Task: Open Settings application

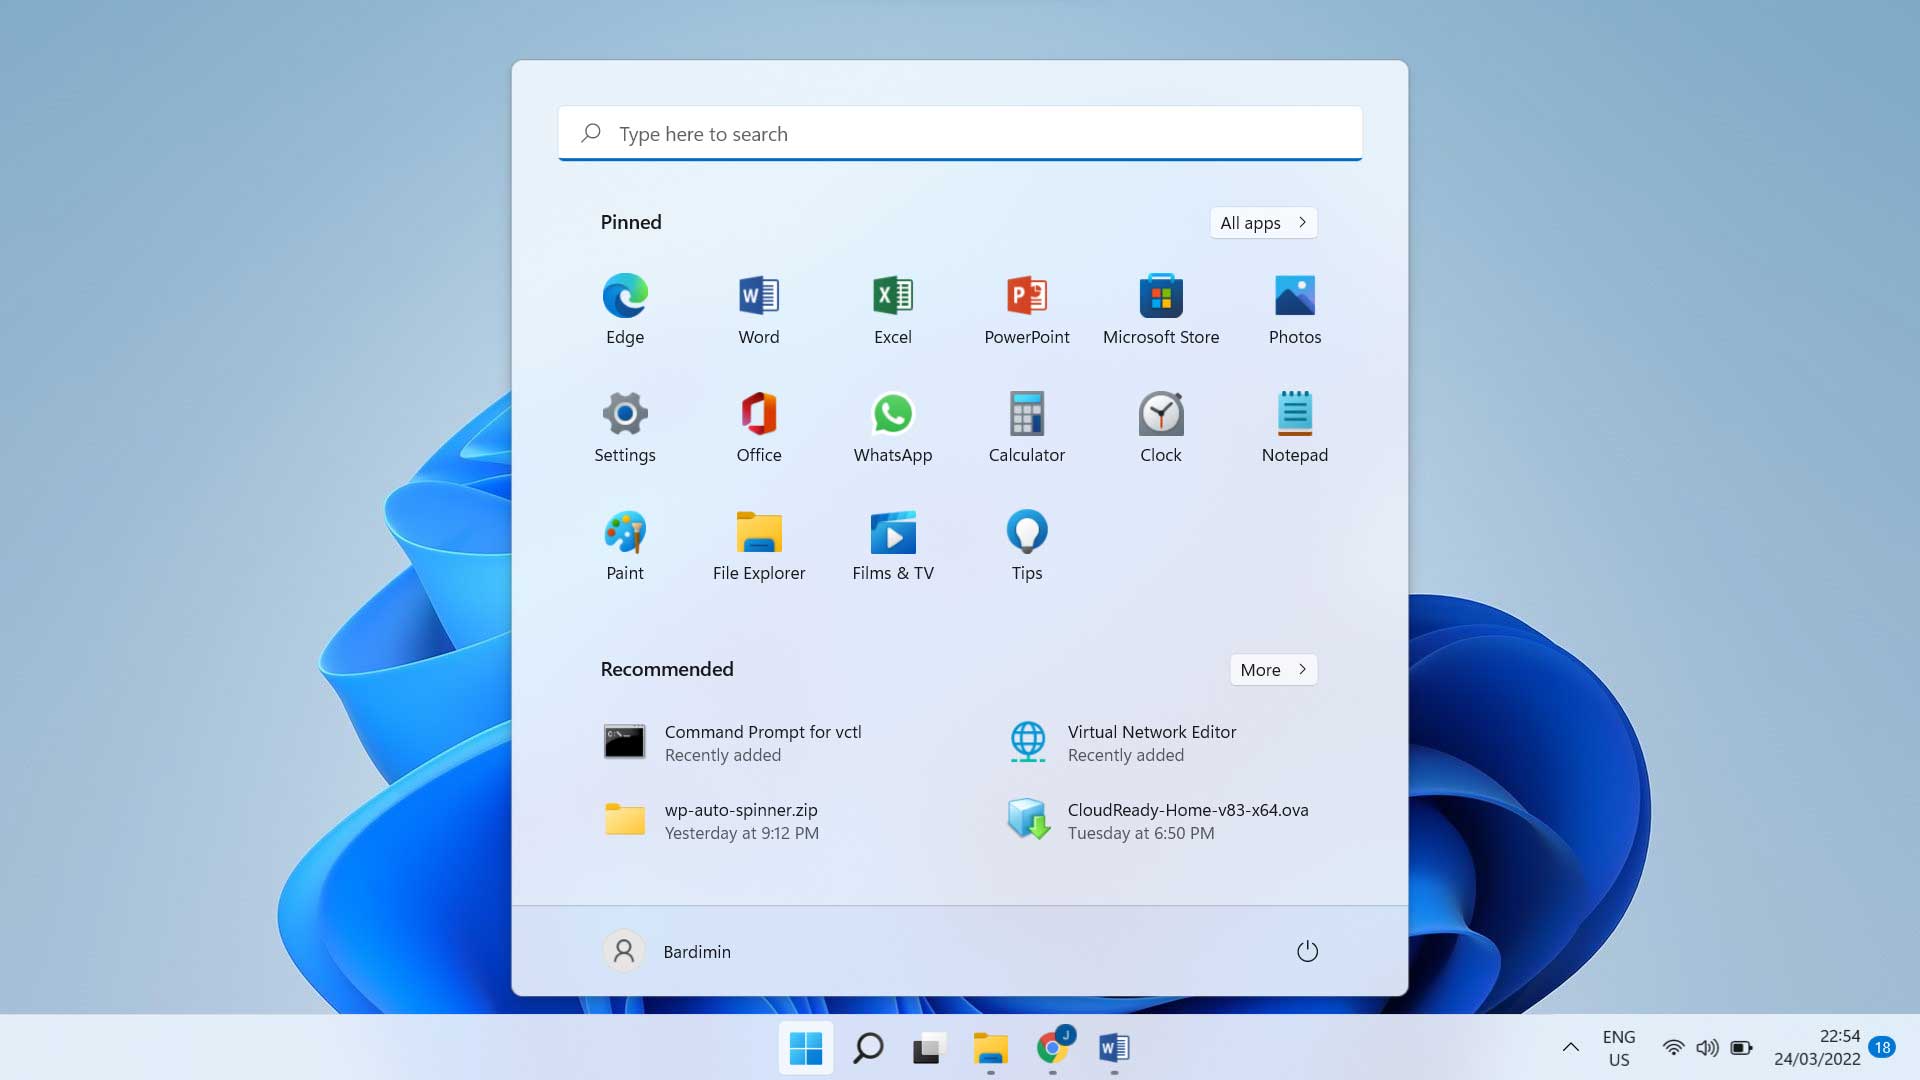Action: [624, 413]
